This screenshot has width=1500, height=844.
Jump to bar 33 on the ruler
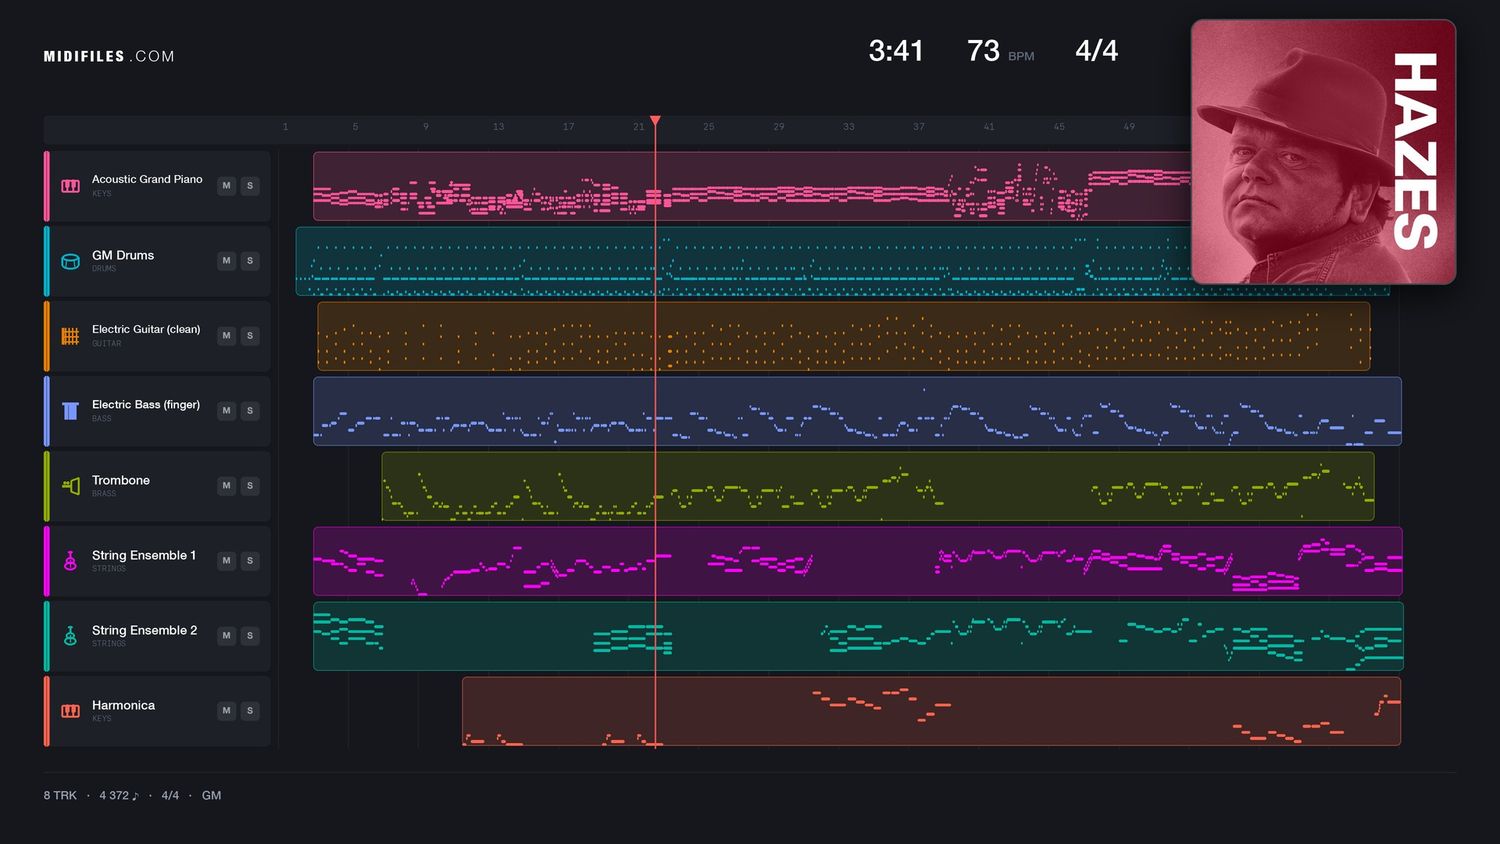point(848,127)
